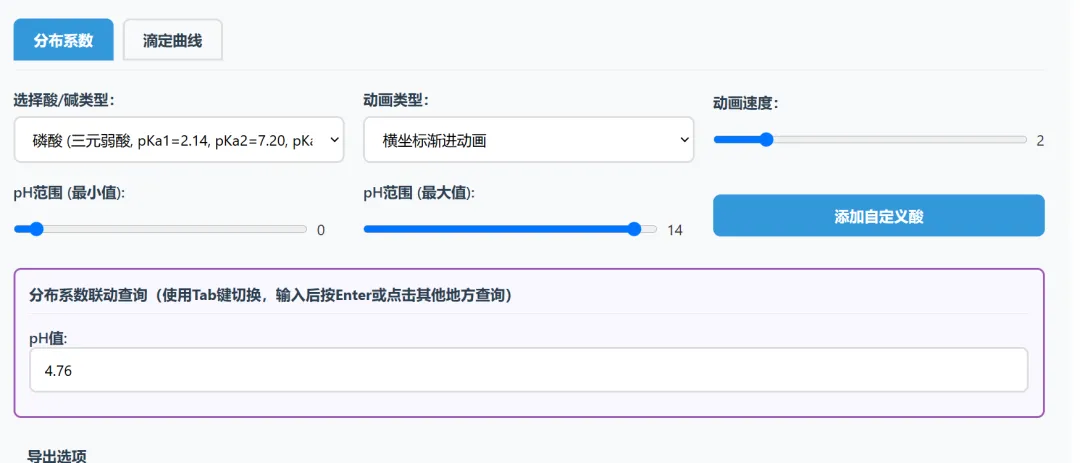Click the 导出选项 section heading
Screen dimensions: 1080x463
[x=57, y=456]
